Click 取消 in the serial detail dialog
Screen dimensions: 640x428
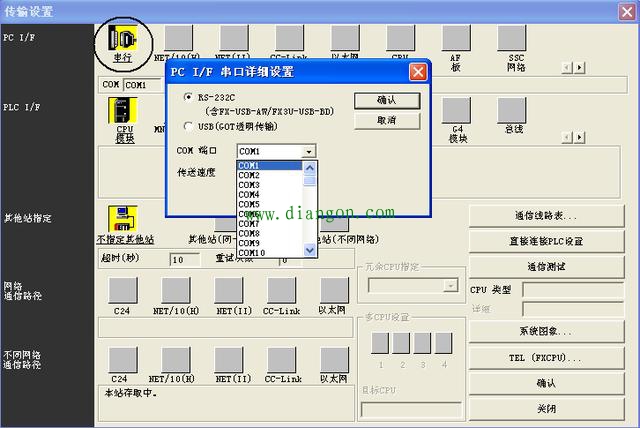click(387, 121)
